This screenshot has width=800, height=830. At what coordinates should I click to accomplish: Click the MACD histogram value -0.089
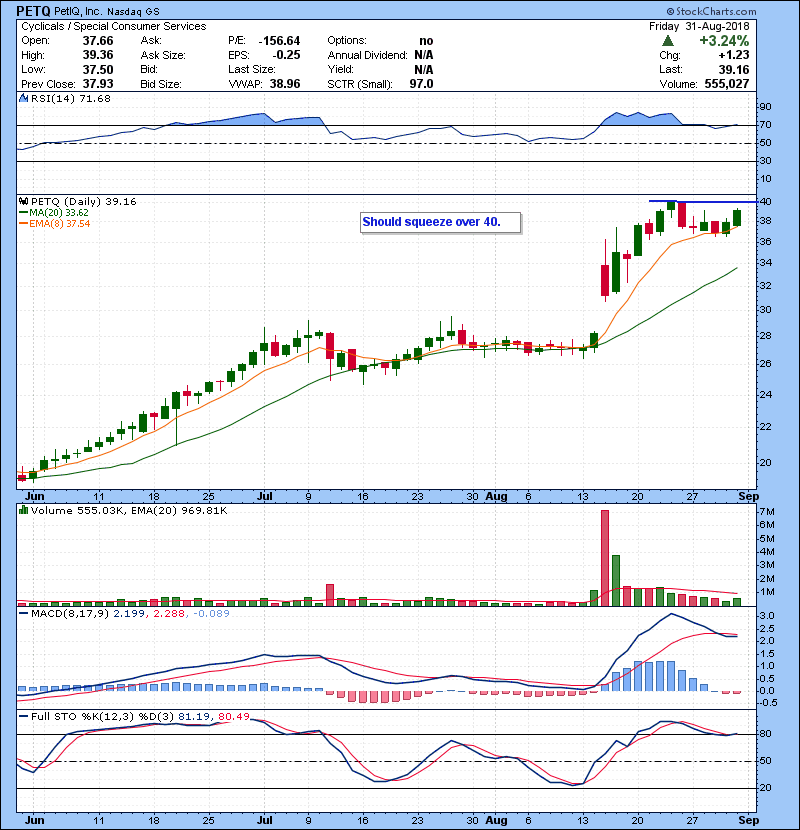[x=211, y=614]
